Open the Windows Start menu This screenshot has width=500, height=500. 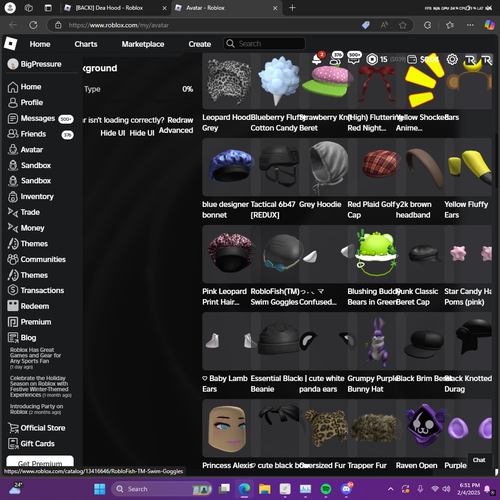[x=100, y=489]
